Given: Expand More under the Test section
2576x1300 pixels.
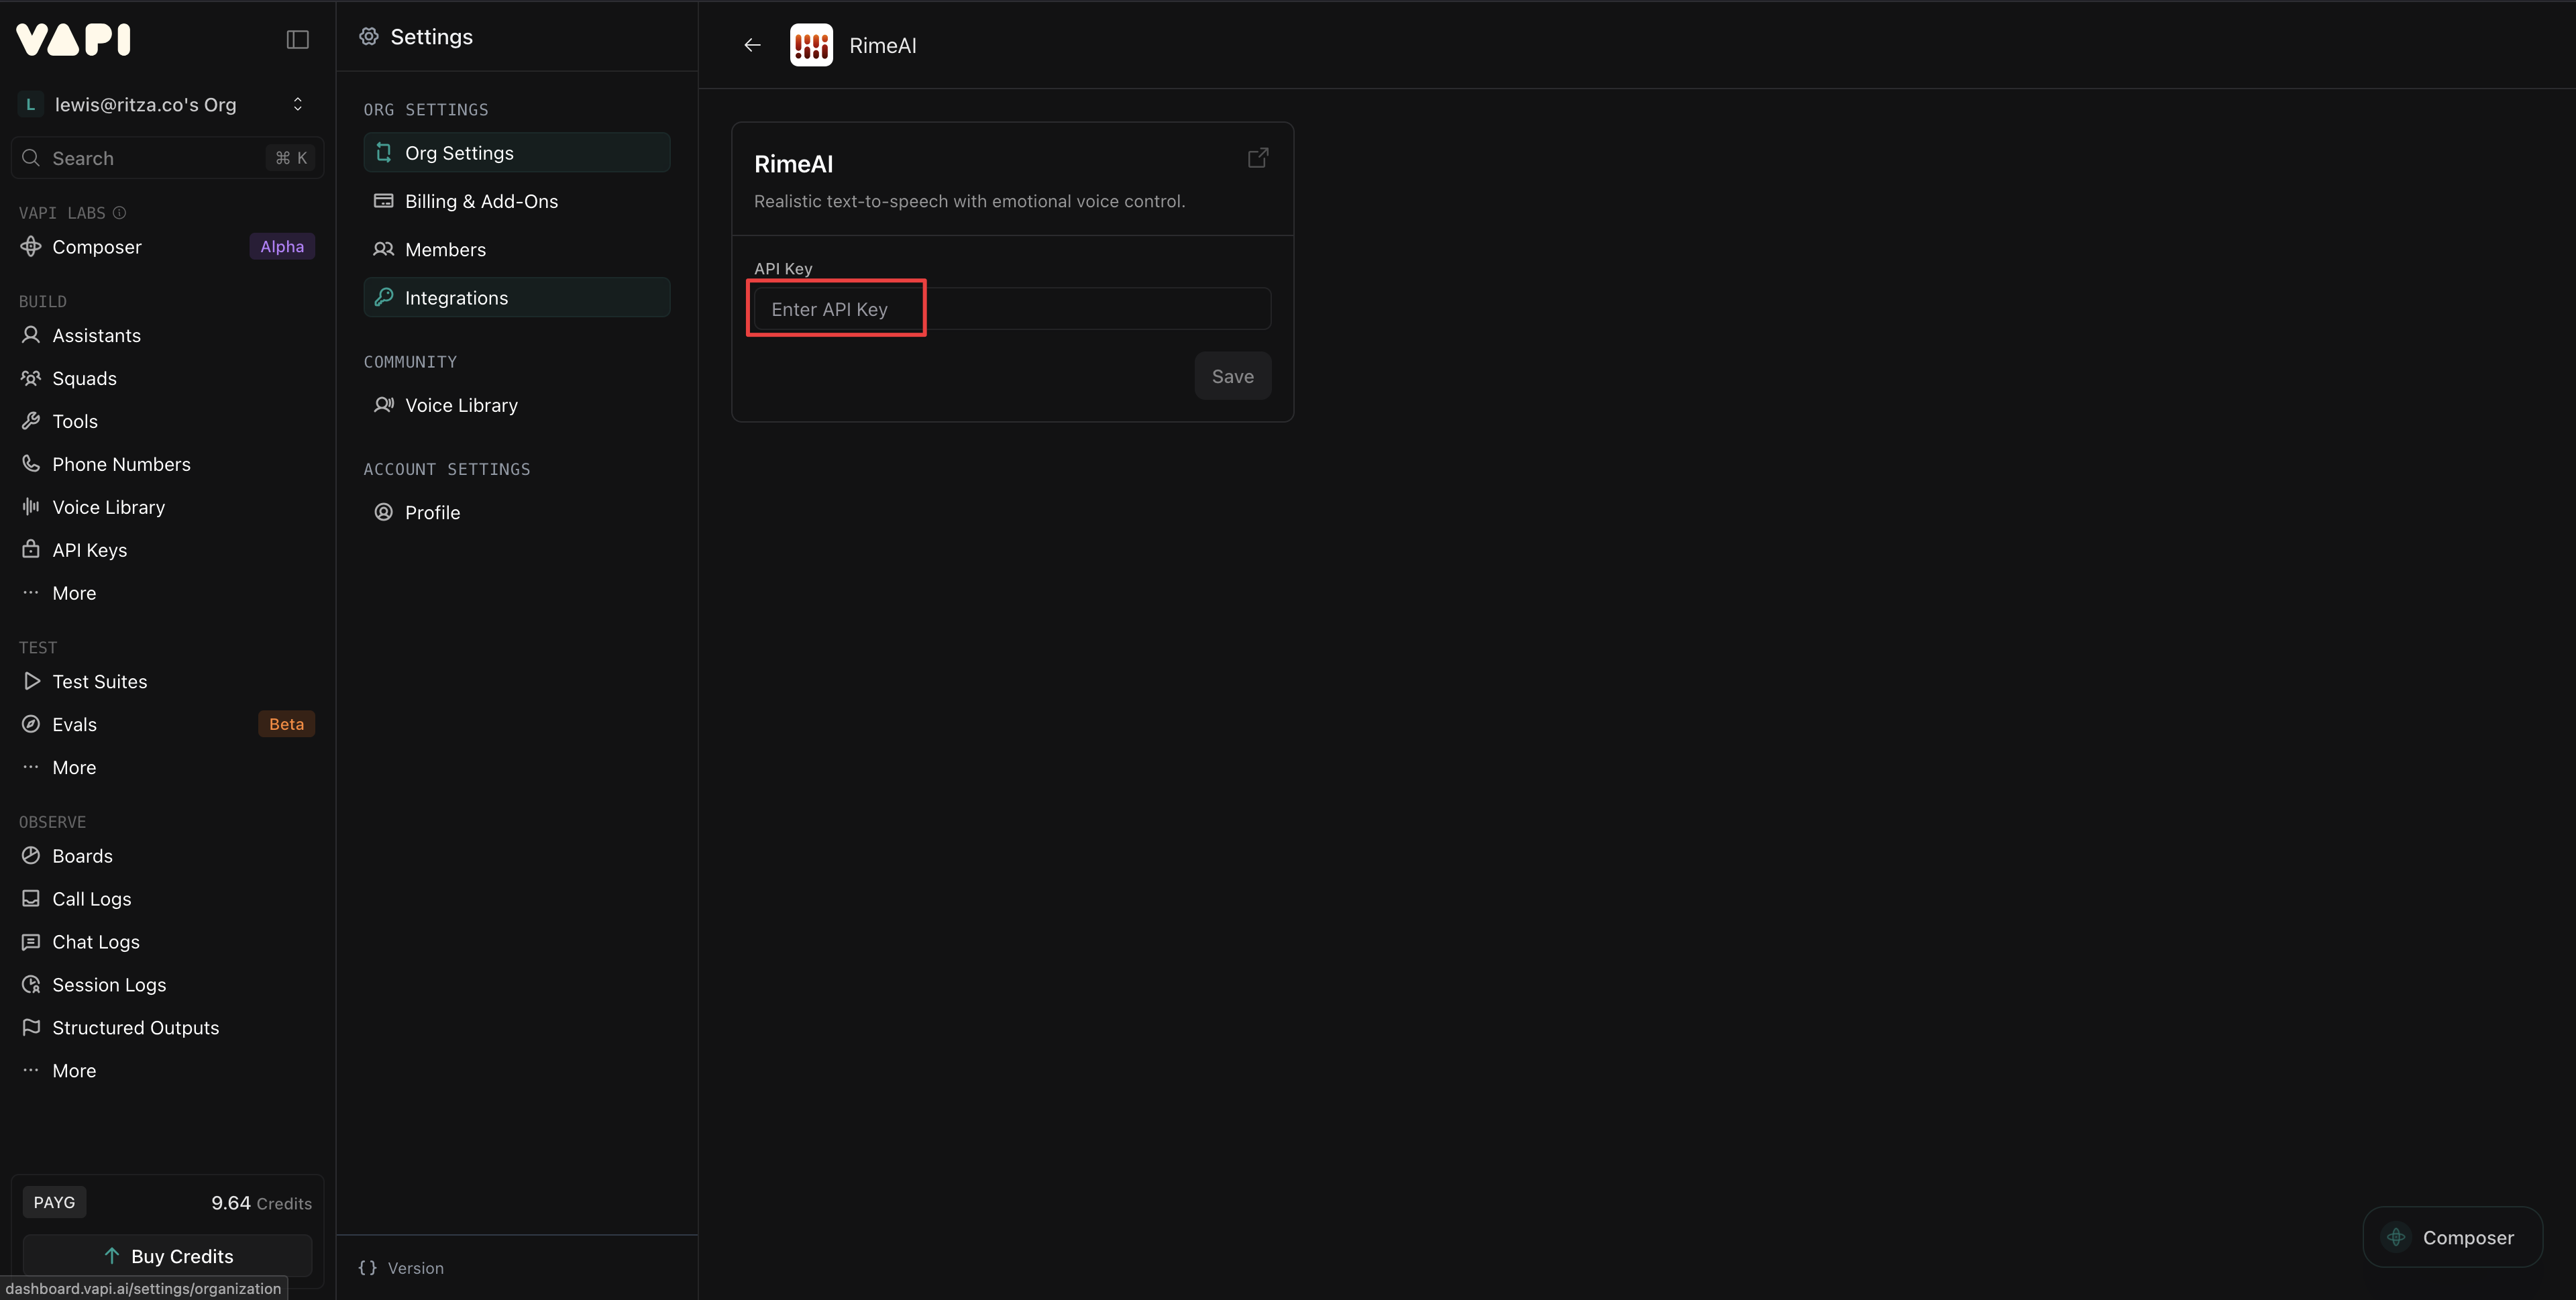Looking at the screenshot, I should pos(73,767).
